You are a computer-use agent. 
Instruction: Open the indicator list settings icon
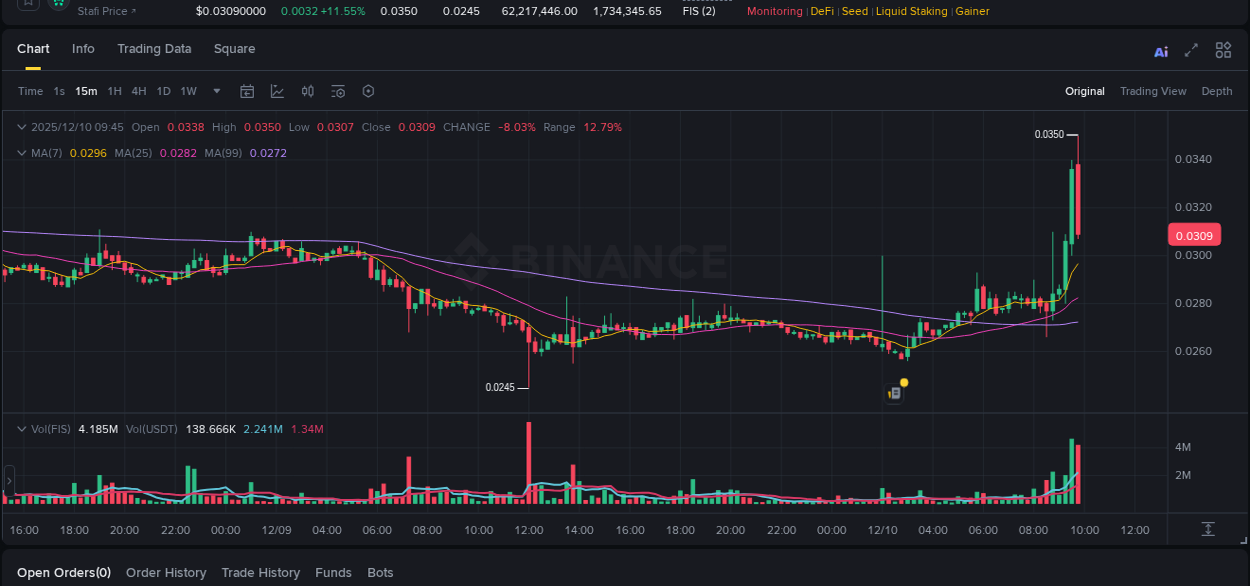(337, 91)
